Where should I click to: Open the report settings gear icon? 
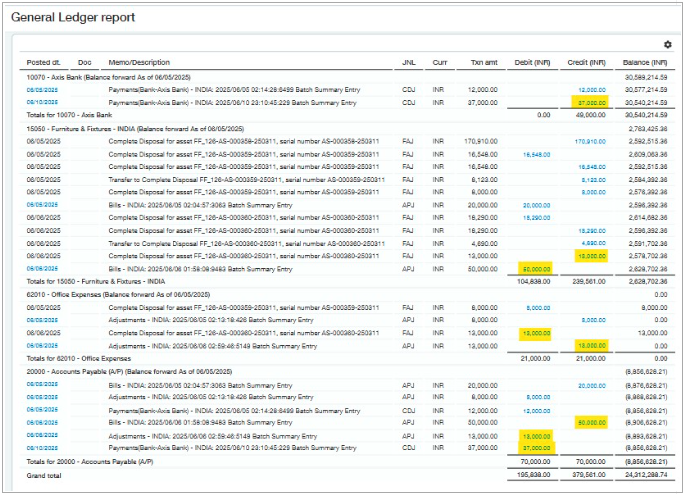point(667,44)
